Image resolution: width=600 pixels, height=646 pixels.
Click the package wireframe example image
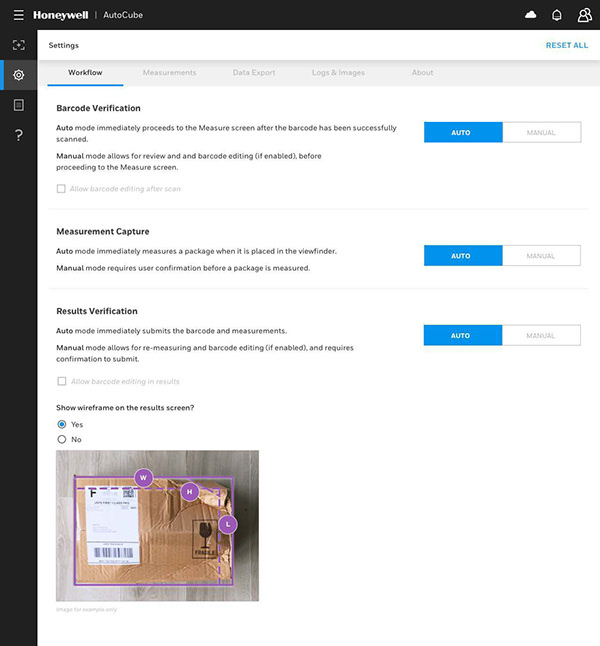click(157, 525)
